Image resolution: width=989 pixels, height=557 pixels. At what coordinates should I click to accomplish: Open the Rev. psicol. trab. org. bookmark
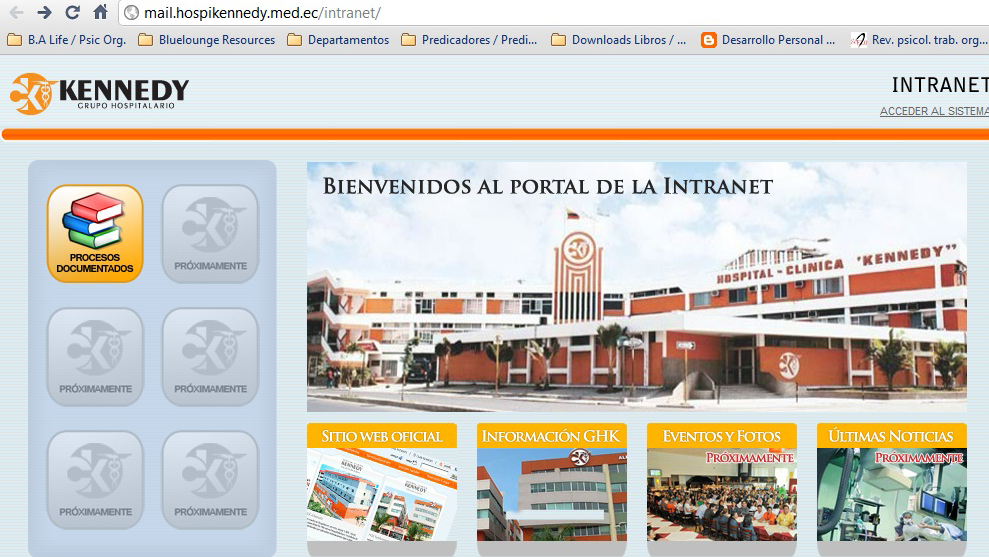[x=919, y=40]
